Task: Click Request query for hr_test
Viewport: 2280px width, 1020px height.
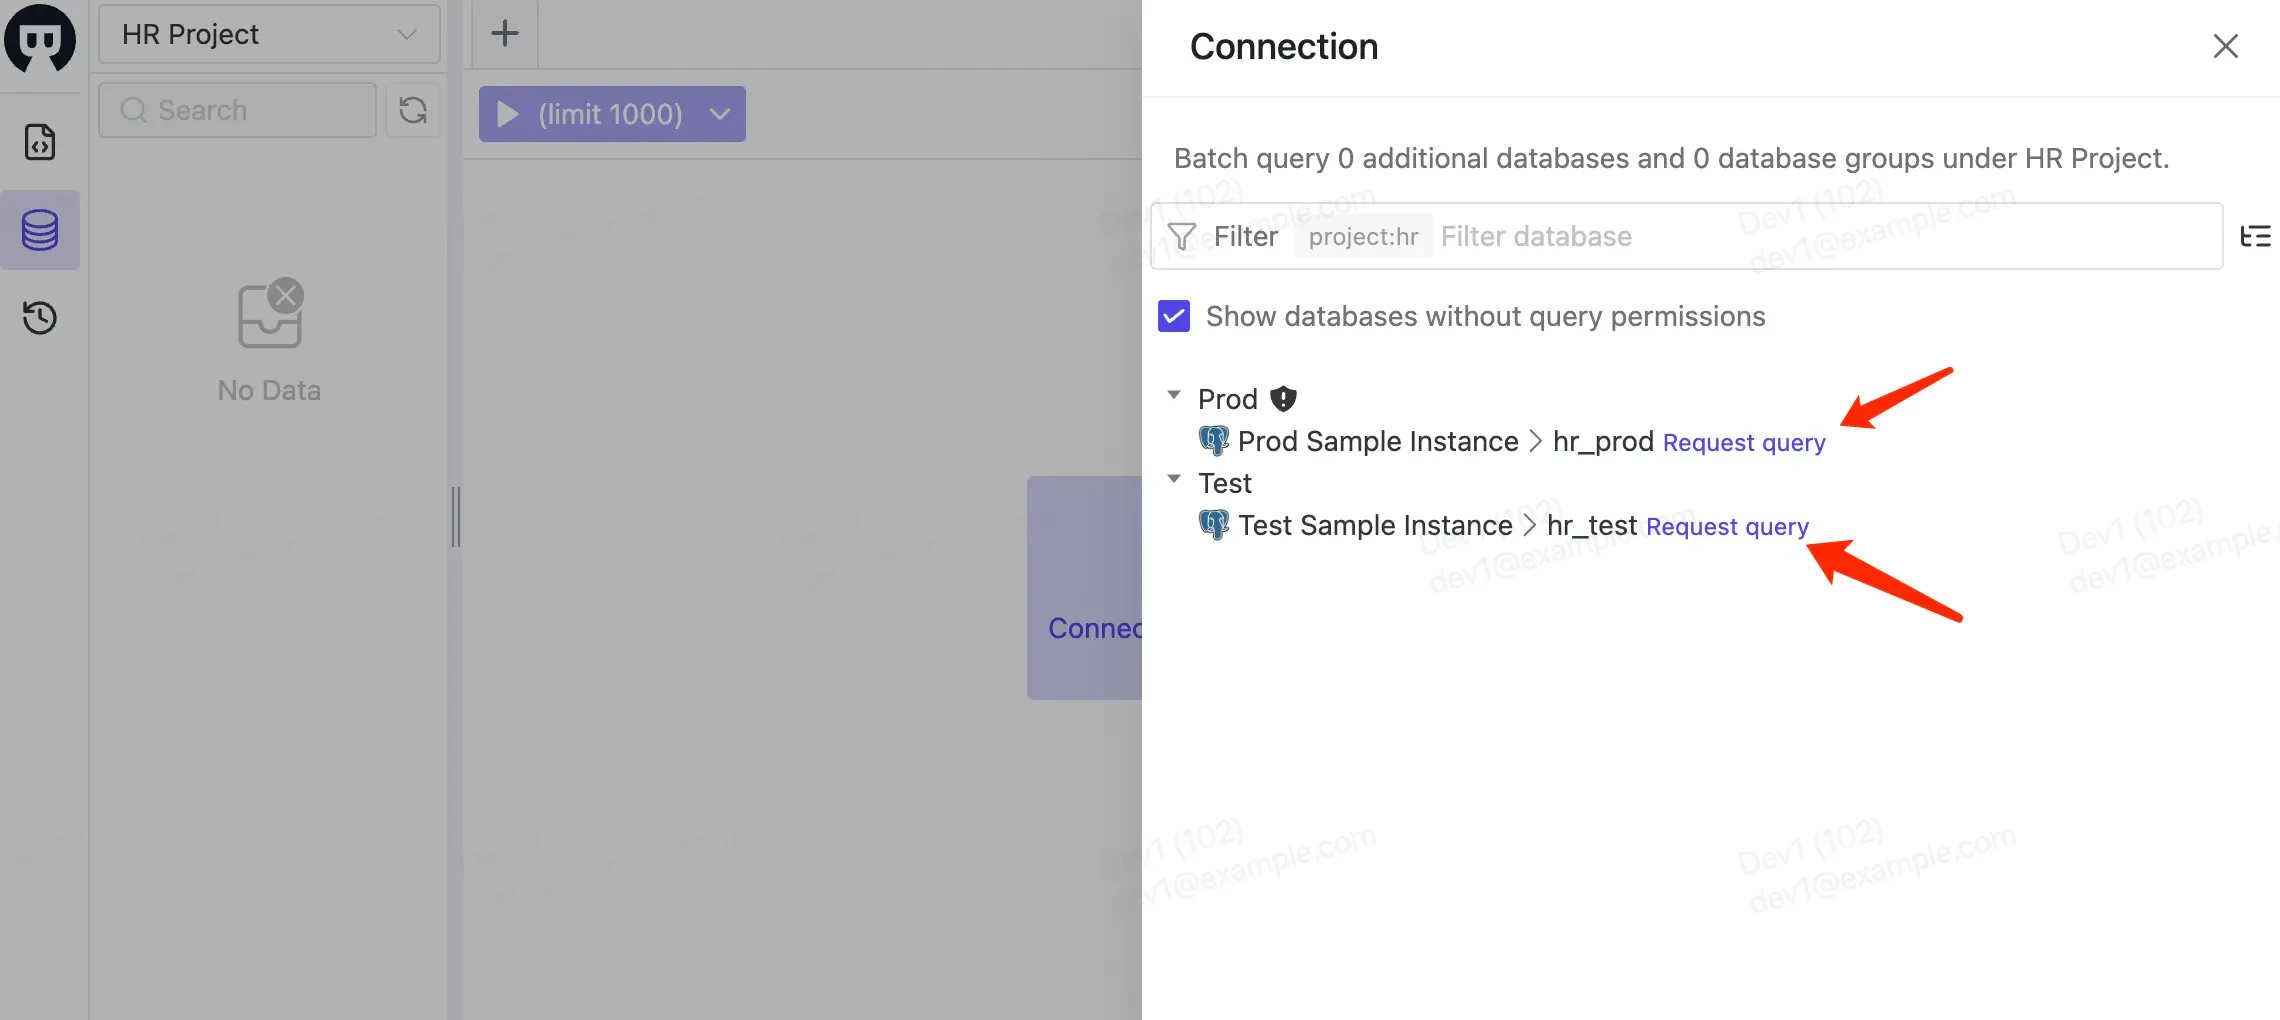Action: point(1727,526)
